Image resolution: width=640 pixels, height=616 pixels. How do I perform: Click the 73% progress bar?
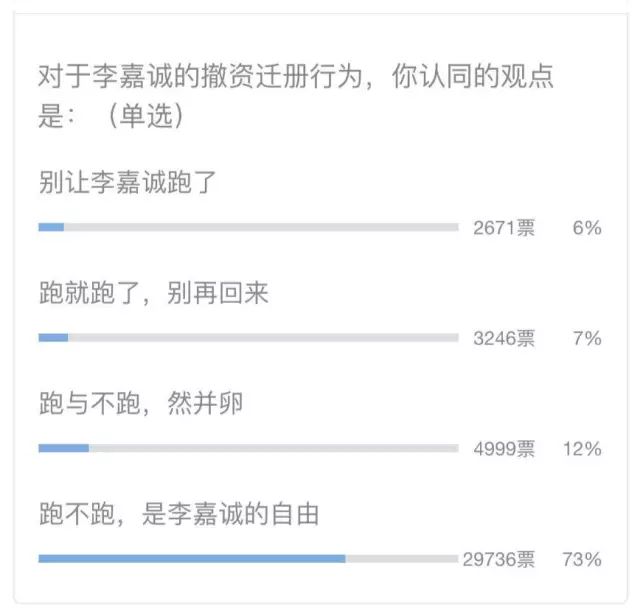click(x=249, y=558)
